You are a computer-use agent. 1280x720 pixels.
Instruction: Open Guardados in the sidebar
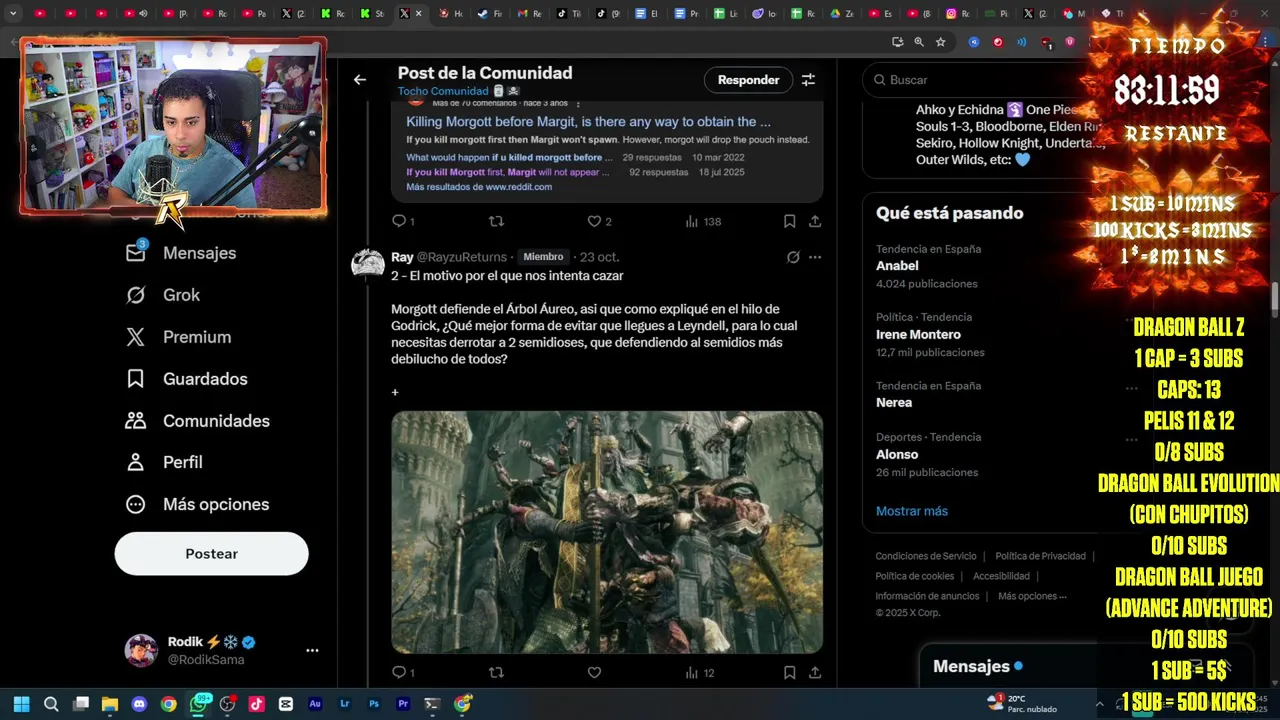(x=186, y=379)
